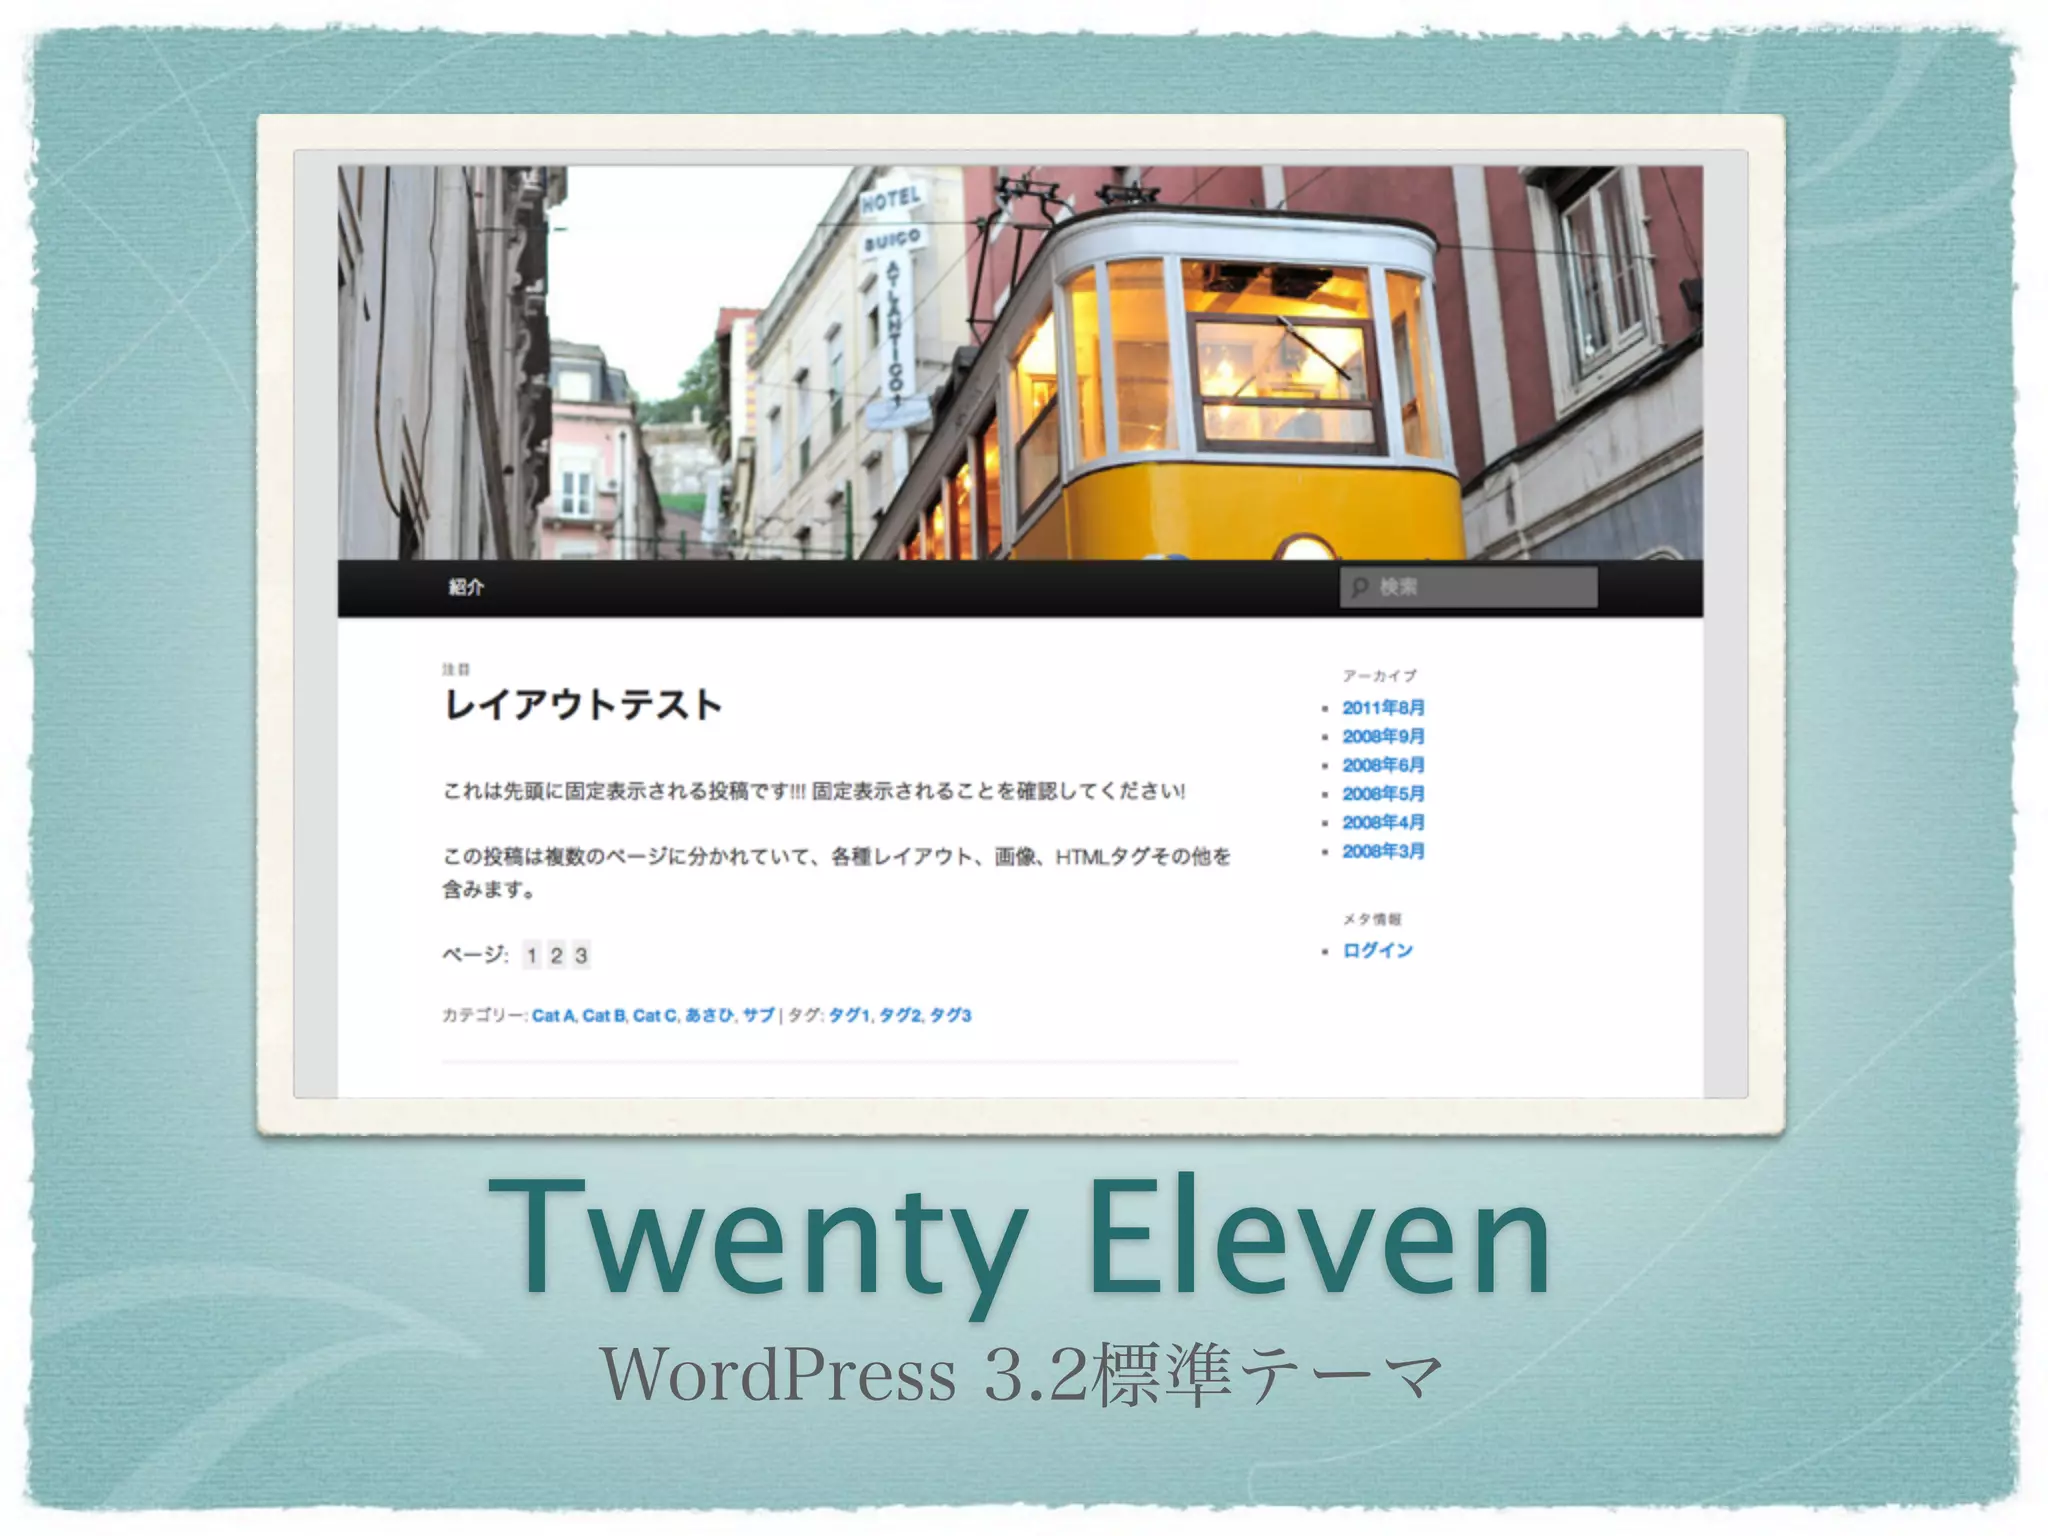Viewport: 2048px width, 1536px height.
Task: Open the 2008年4月 archive
Action: pyautogui.click(x=1383, y=822)
